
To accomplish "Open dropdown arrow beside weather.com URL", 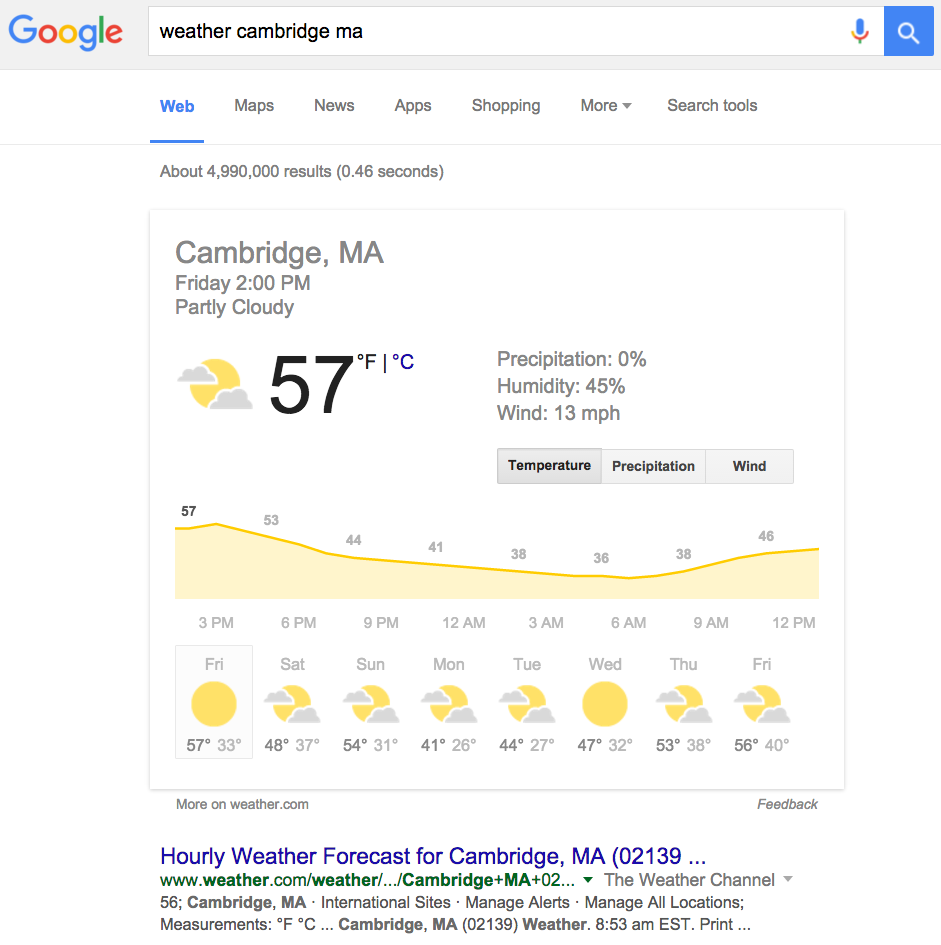I will click(588, 880).
